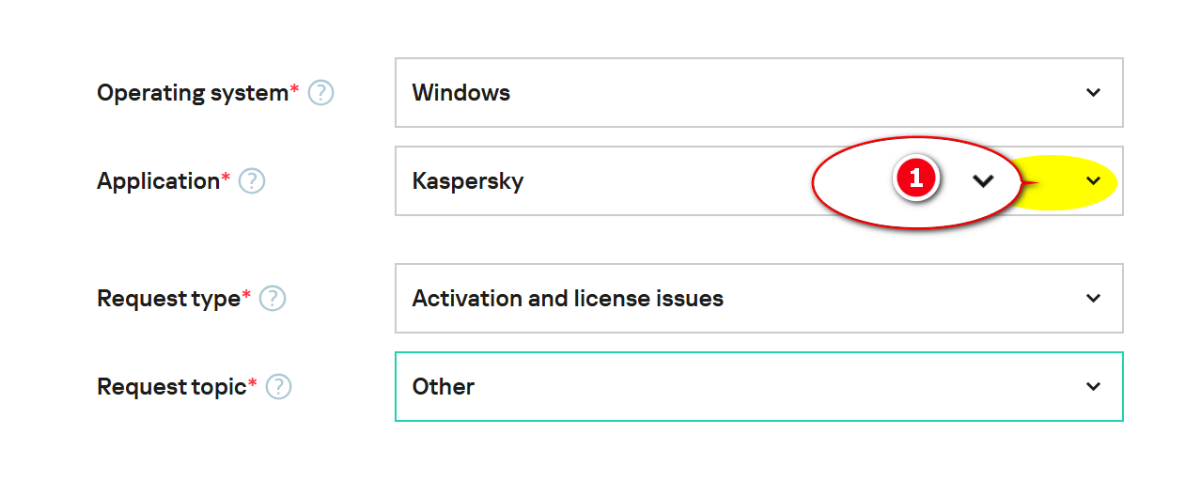Viewport: 1200px width, 480px height.
Task: Click the 'Other' value in Request topic
Action: (x=443, y=386)
